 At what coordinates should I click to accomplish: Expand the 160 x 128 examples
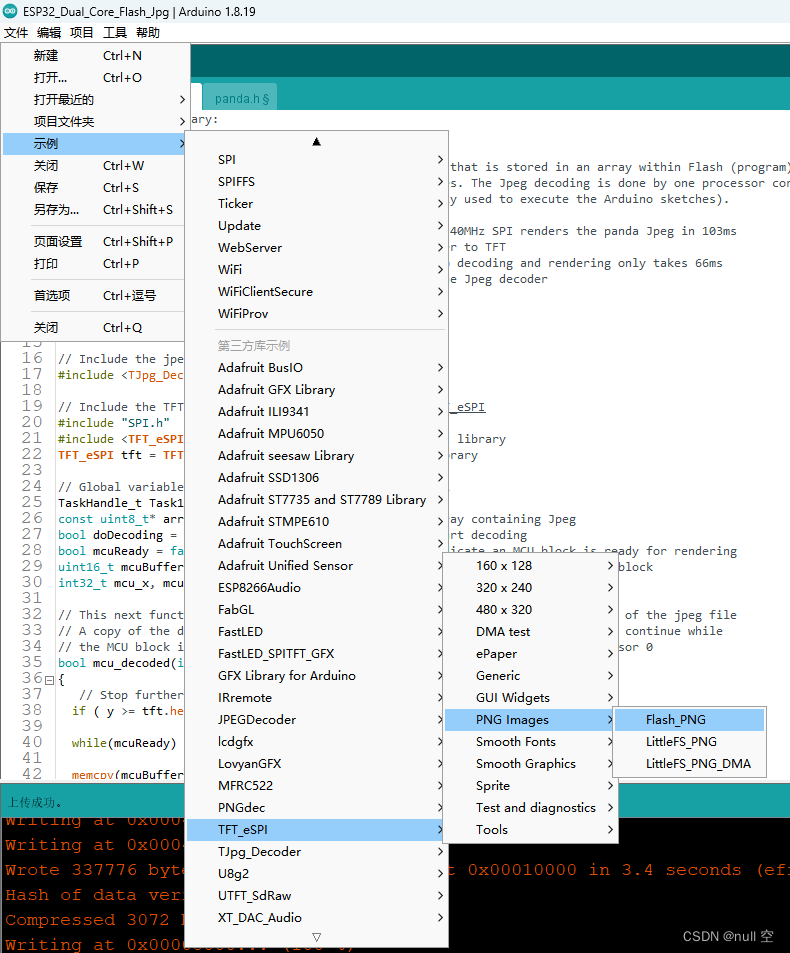click(531, 566)
